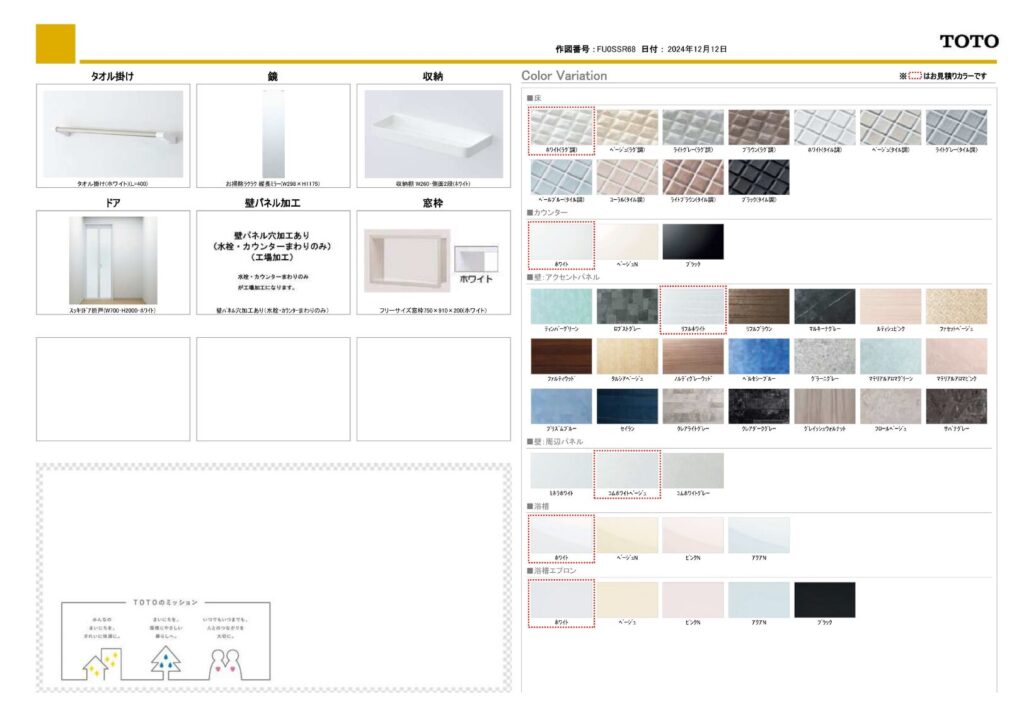The height and width of the screenshot is (709, 1024).
Task: Click the water drop tree icon in the mission graphic
Action: click(x=166, y=661)
